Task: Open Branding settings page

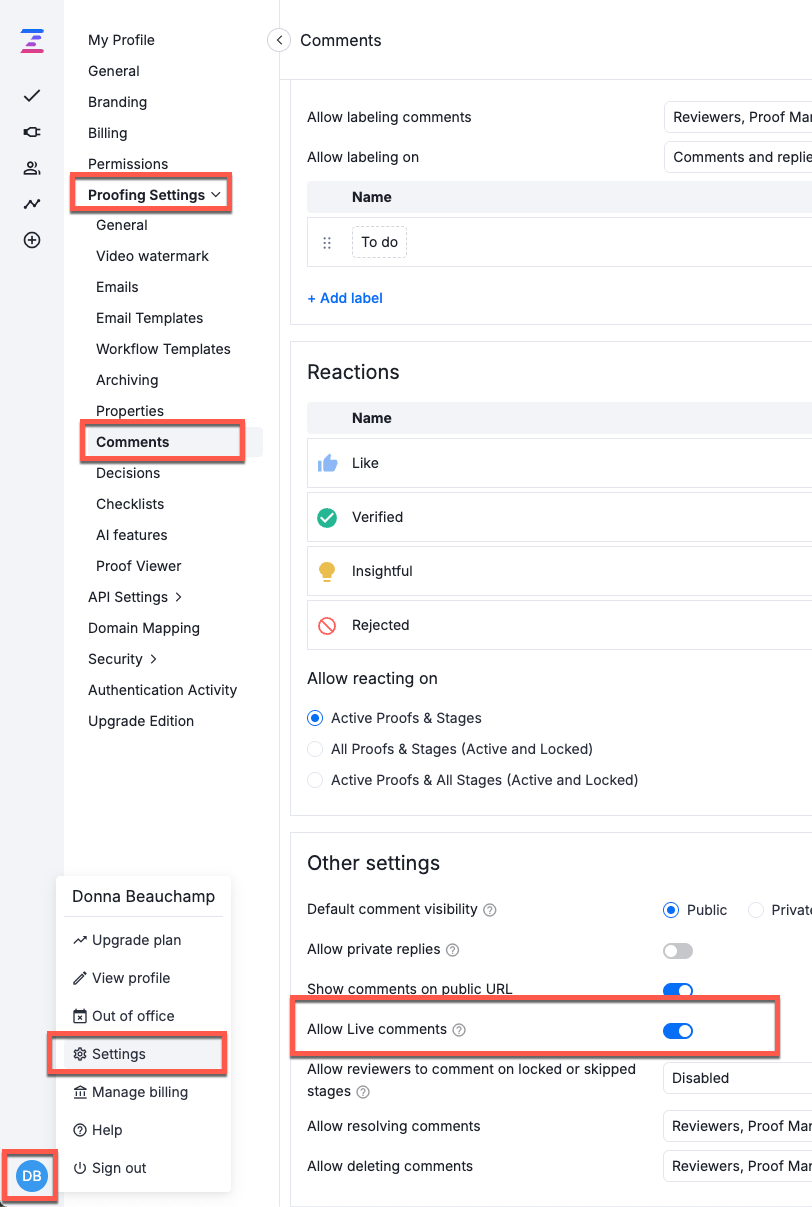Action: 117,102
